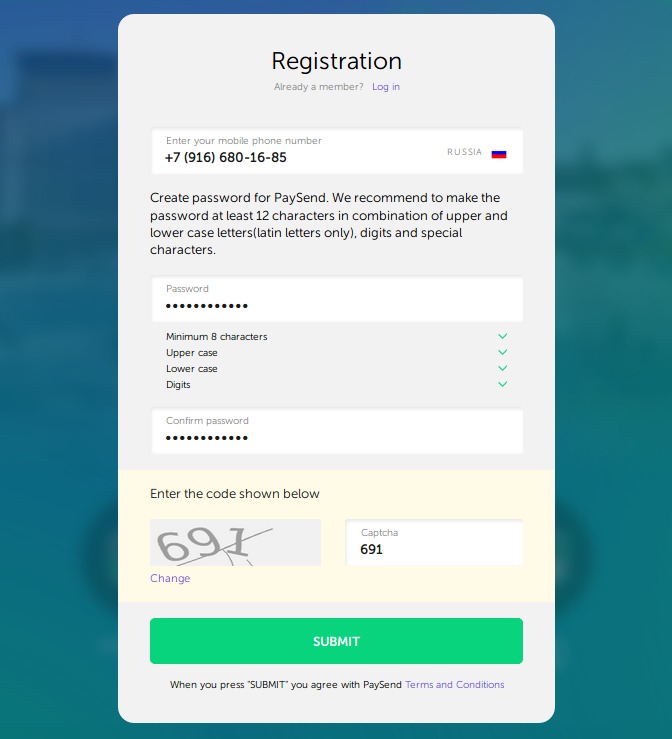672x739 pixels.
Task: Follow the Log in link
Action: pos(385,87)
